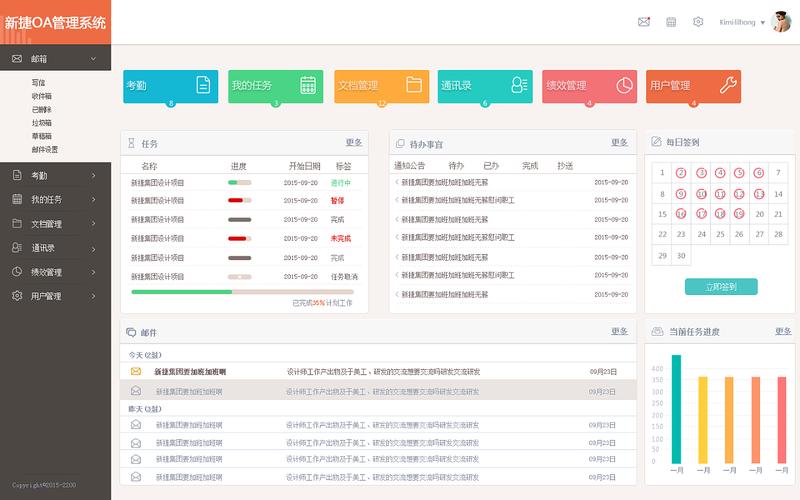Select day 2 in sign-in calendar
This screenshot has height=500, width=800.
click(x=681, y=172)
